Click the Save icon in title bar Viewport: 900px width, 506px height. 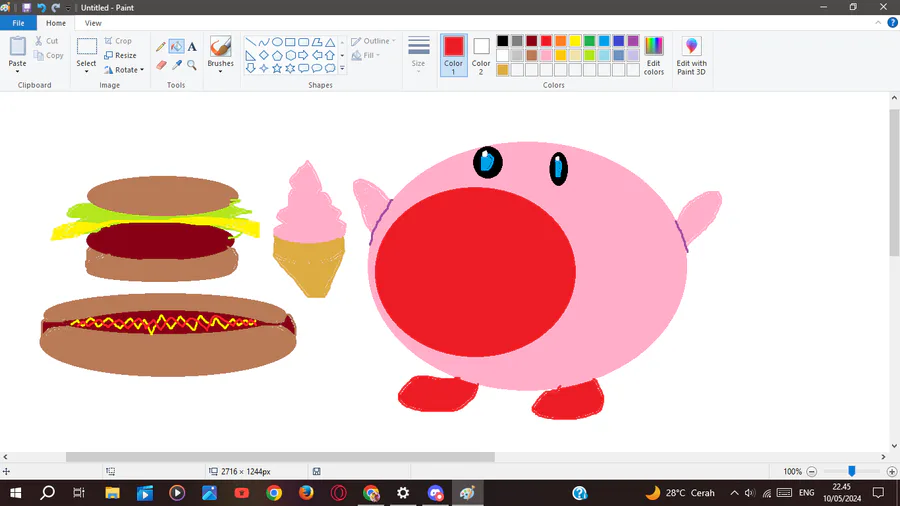(26, 7)
